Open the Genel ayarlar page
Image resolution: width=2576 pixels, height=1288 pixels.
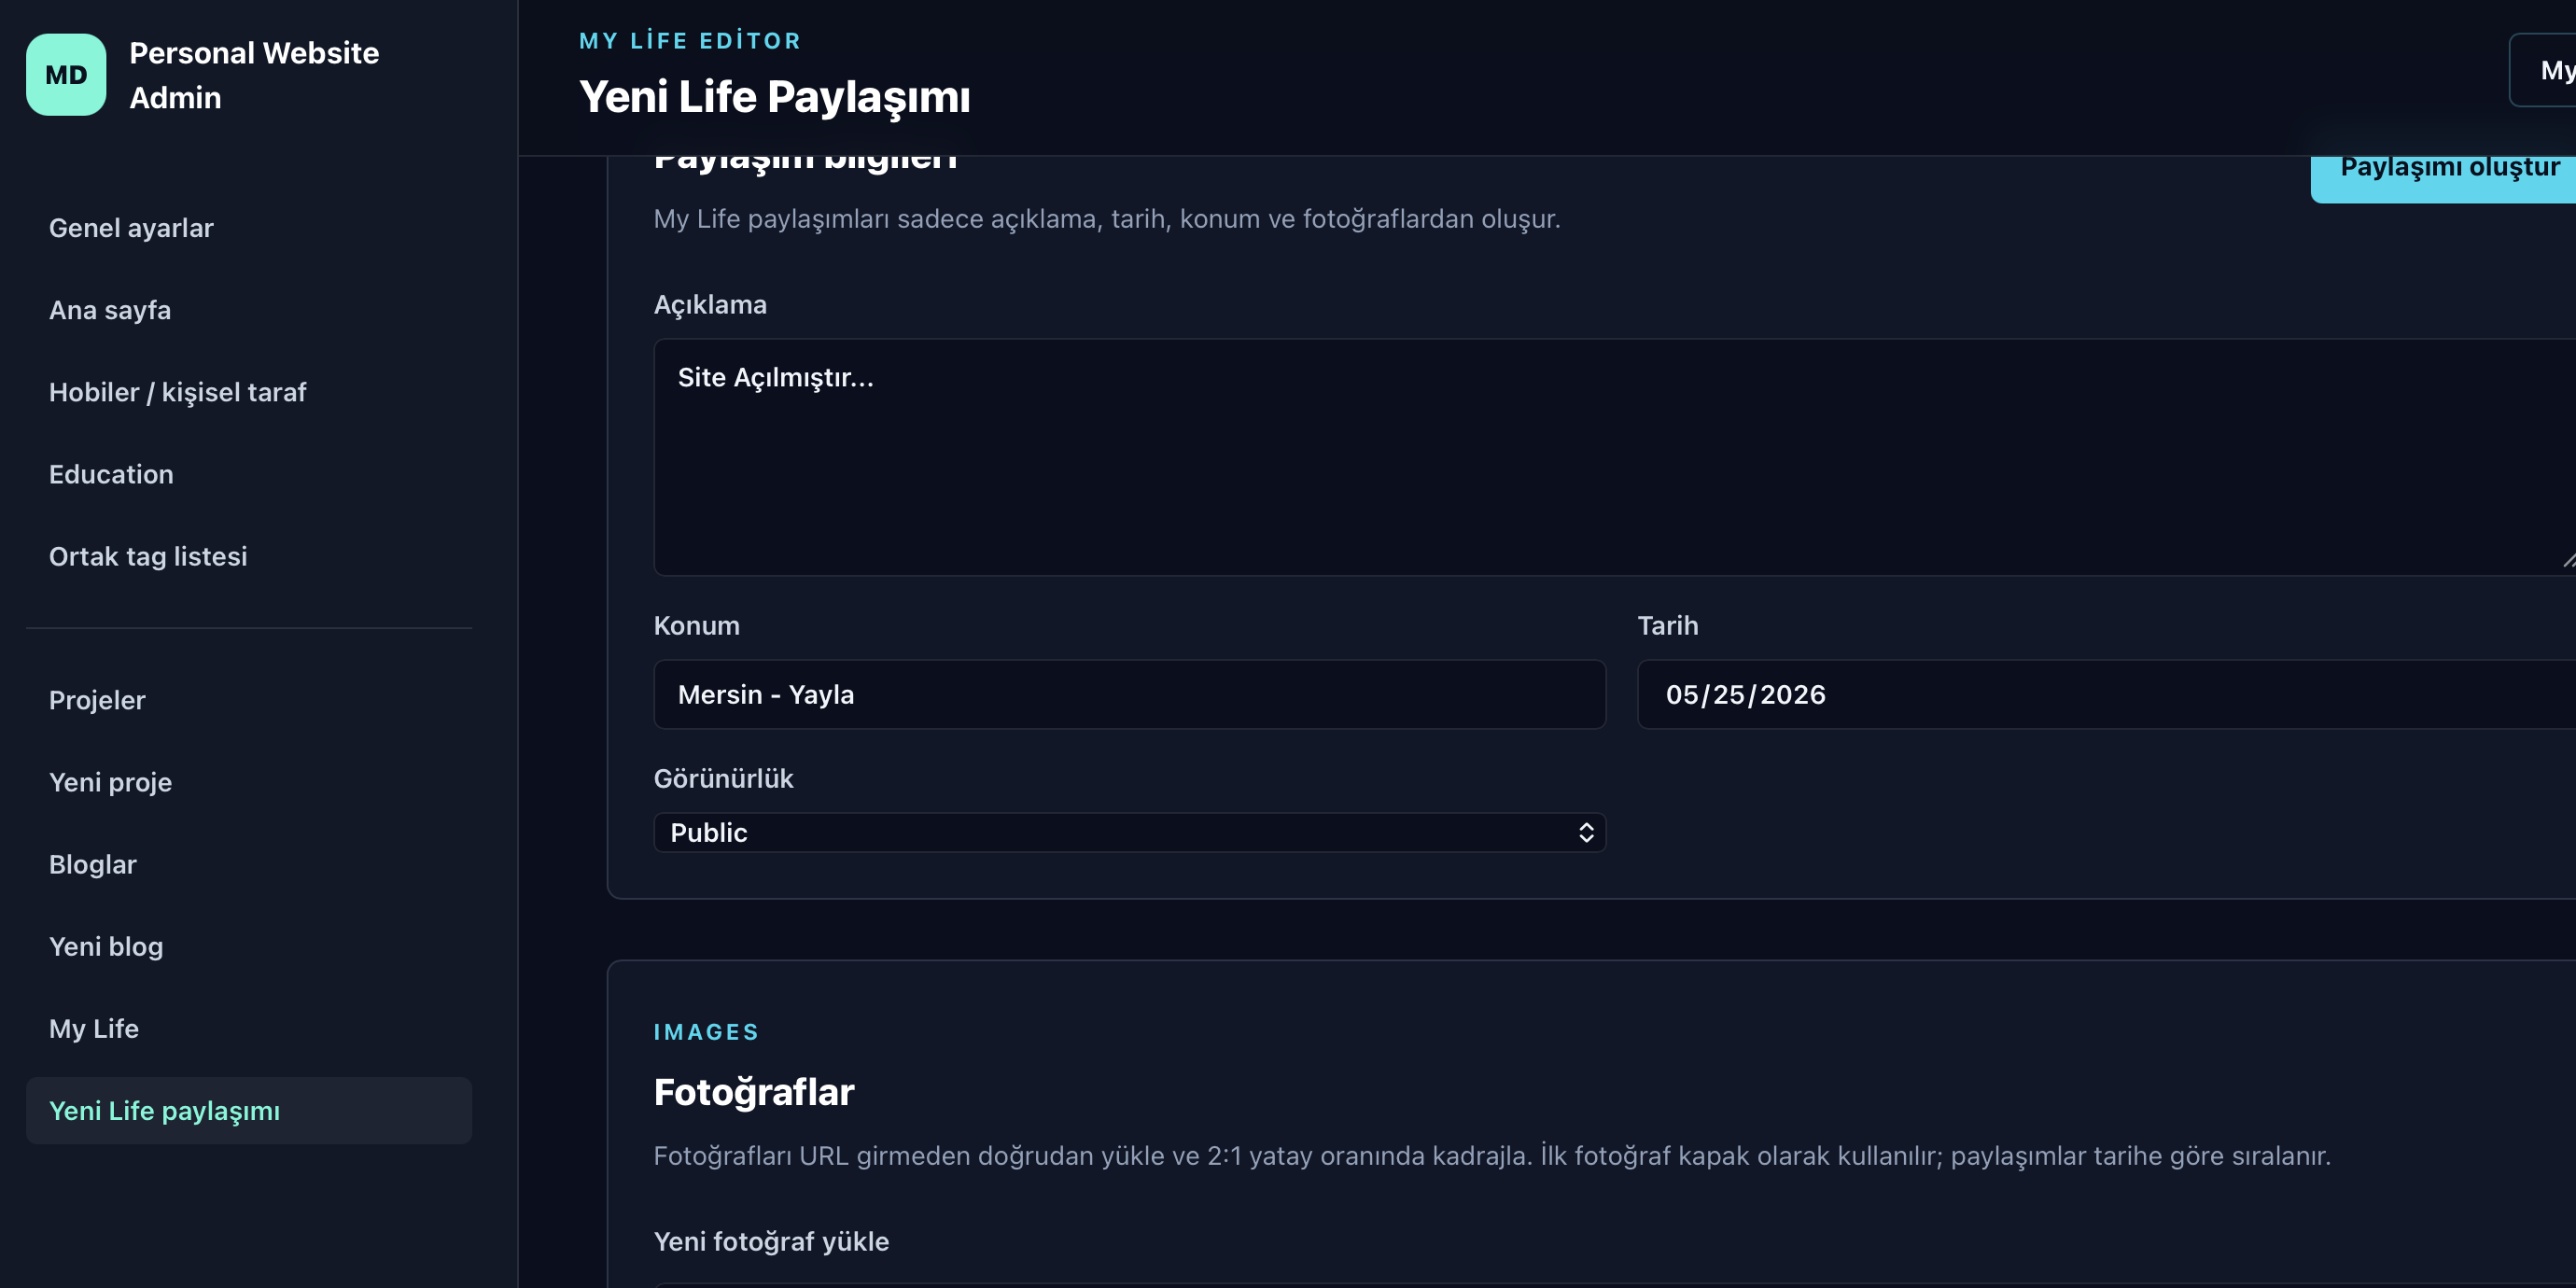point(131,228)
